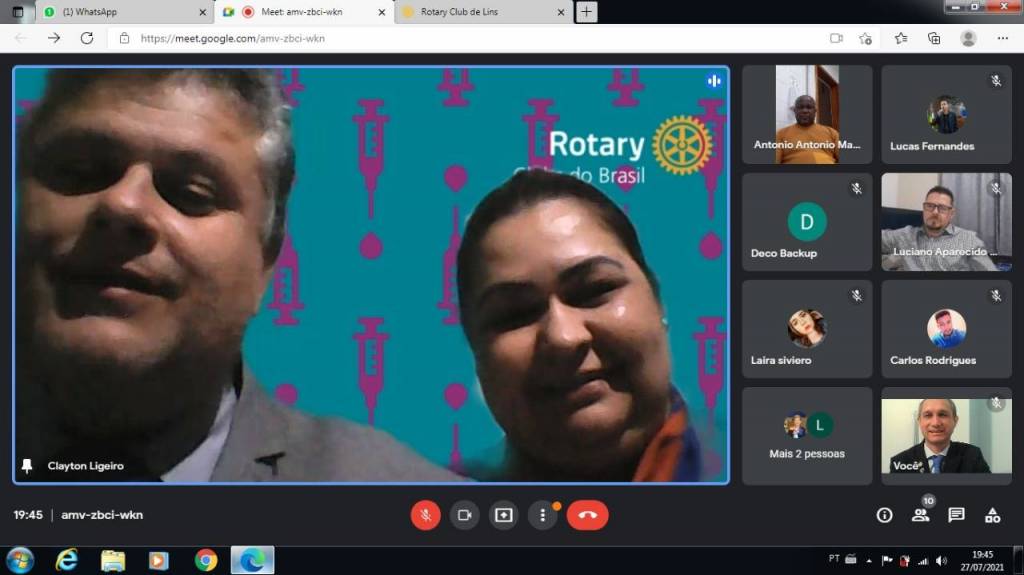This screenshot has width=1024, height=575.
Task: Select the Deco Backup participant tile
Action: coord(807,222)
